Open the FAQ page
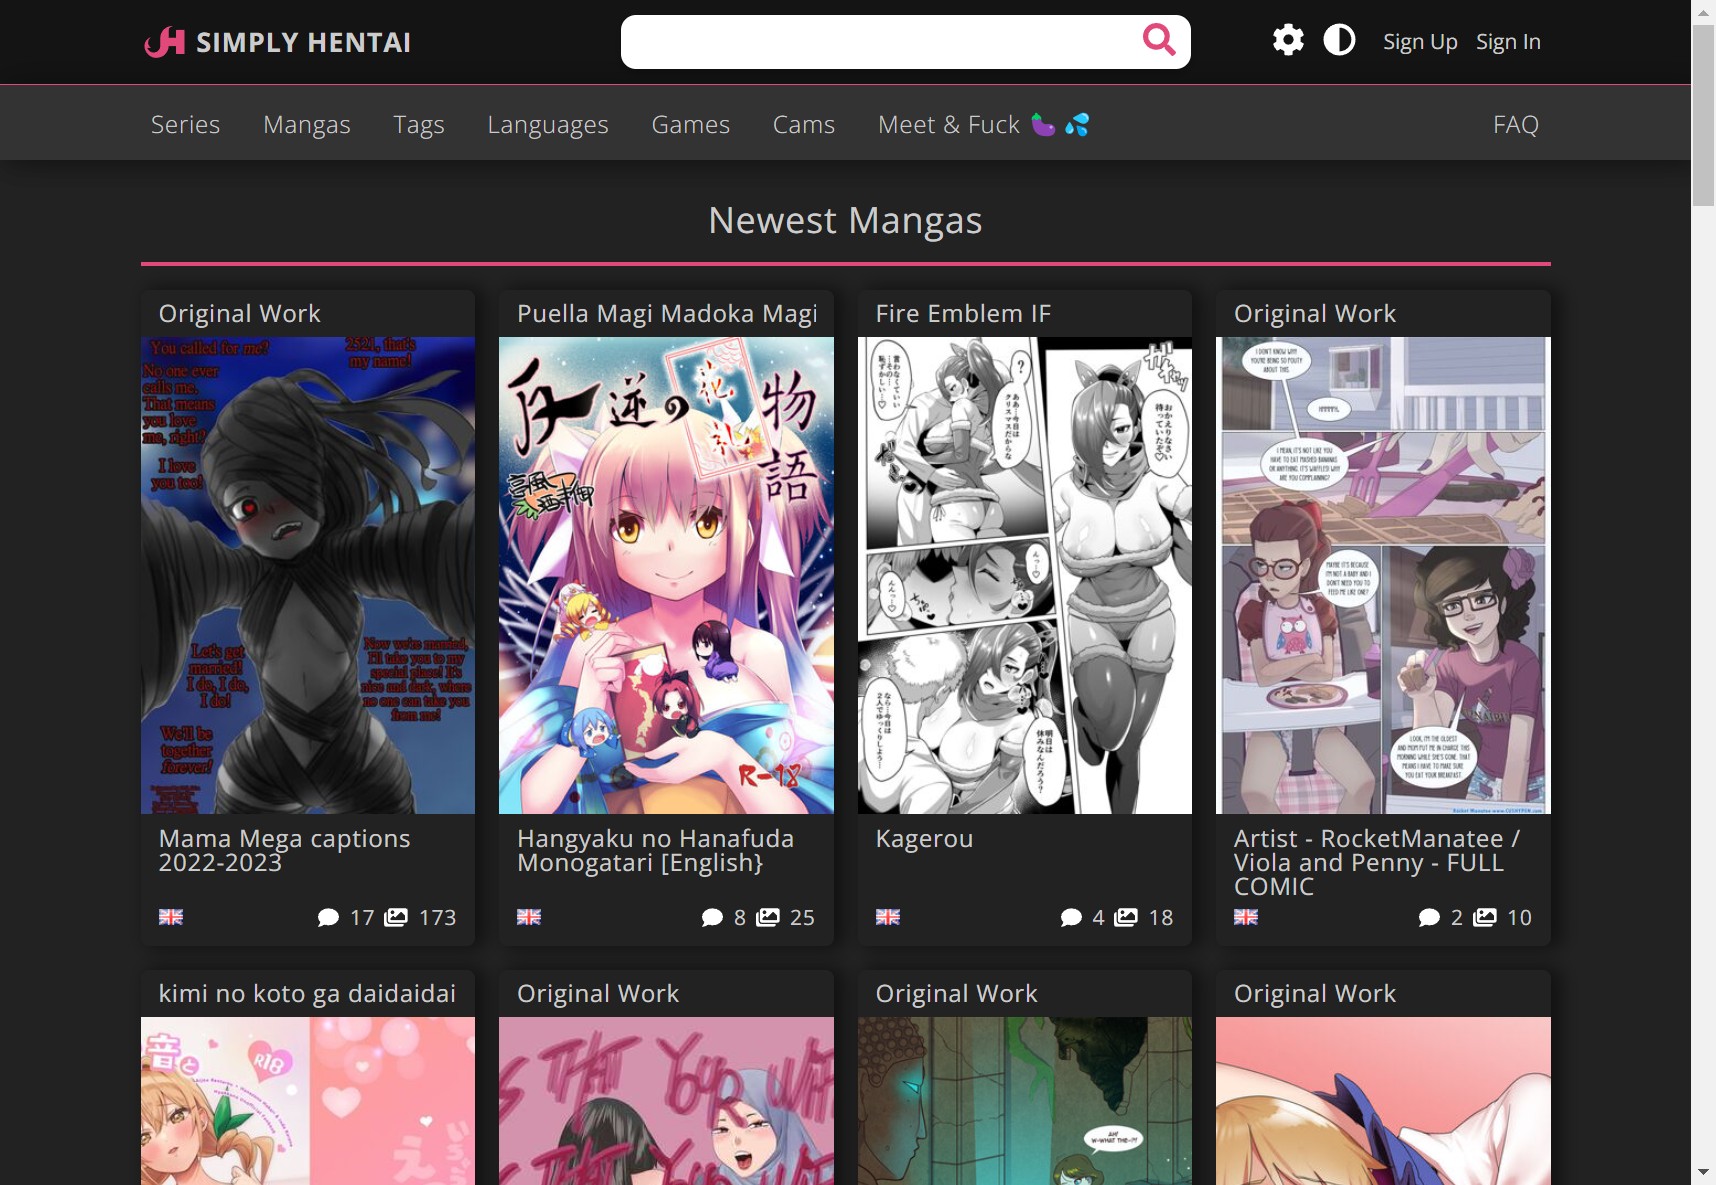 coord(1516,124)
